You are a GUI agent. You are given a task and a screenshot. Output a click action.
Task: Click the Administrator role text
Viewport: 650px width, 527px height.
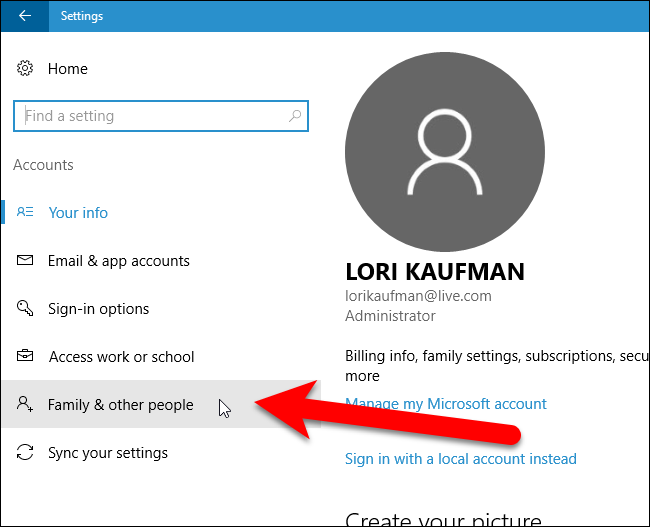tap(390, 316)
